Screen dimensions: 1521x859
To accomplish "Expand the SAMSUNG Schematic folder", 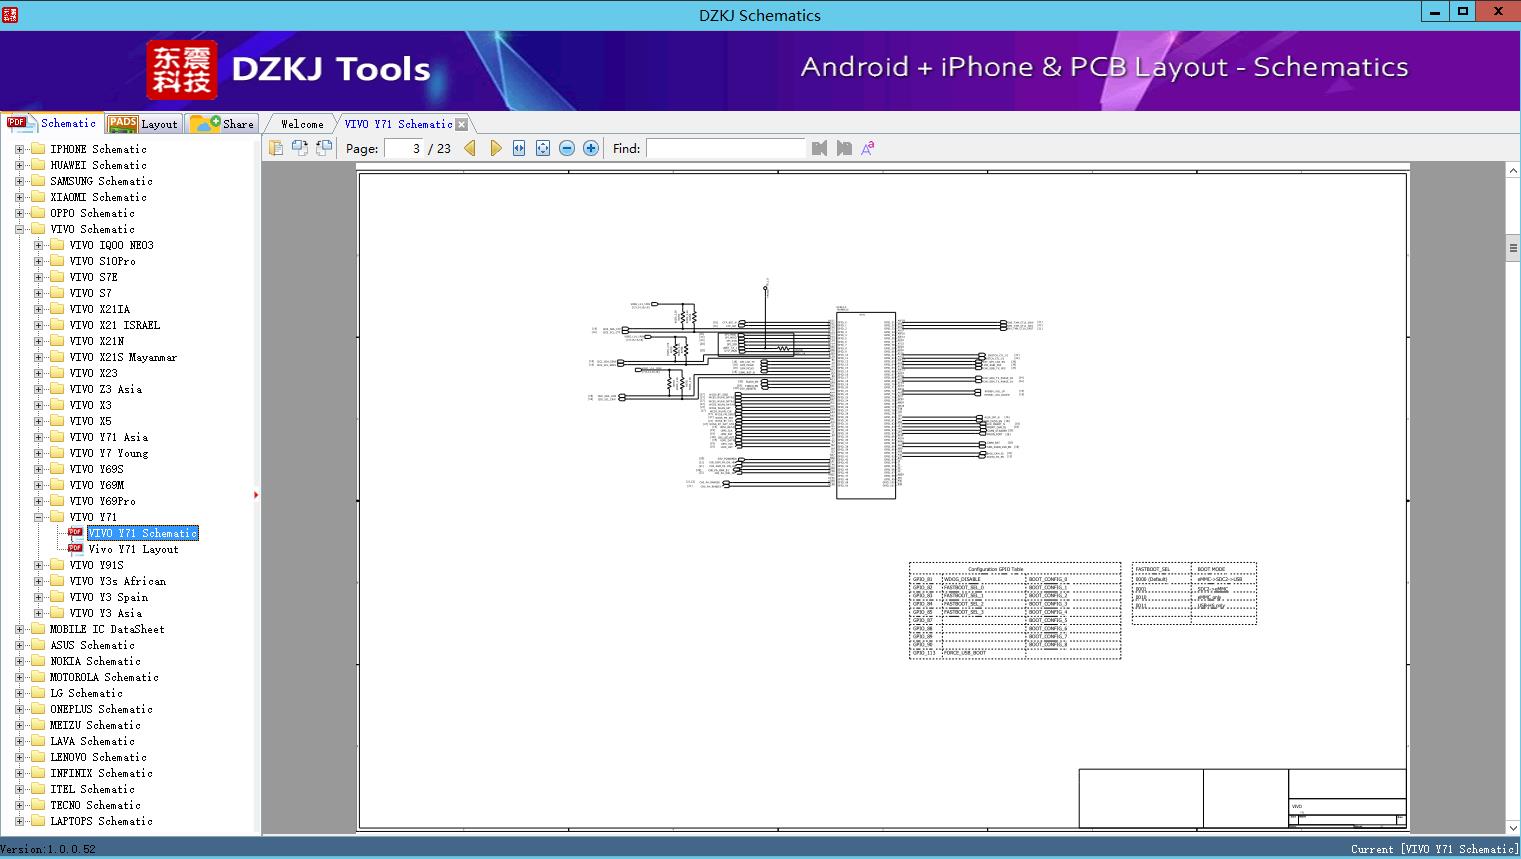I will [x=20, y=181].
